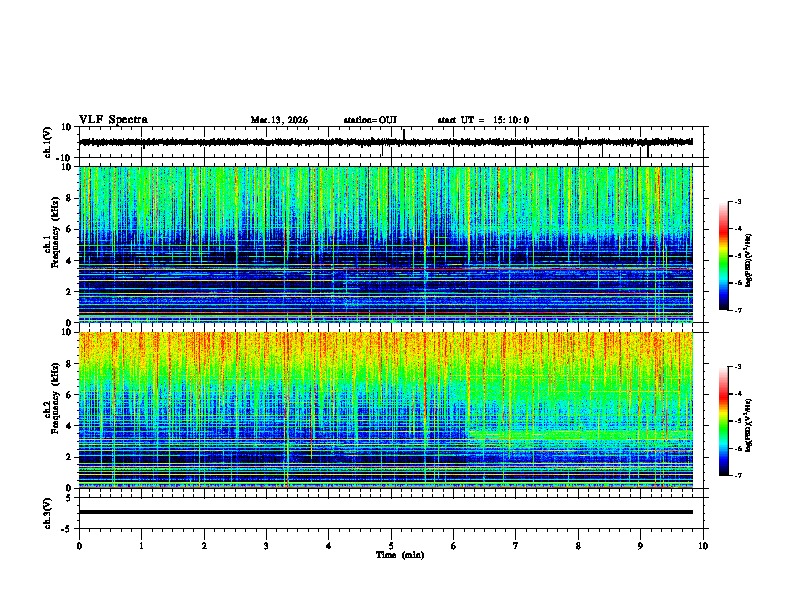Click the bright band in ch.2 spectrogram
792x612 pixels.
click(581, 434)
